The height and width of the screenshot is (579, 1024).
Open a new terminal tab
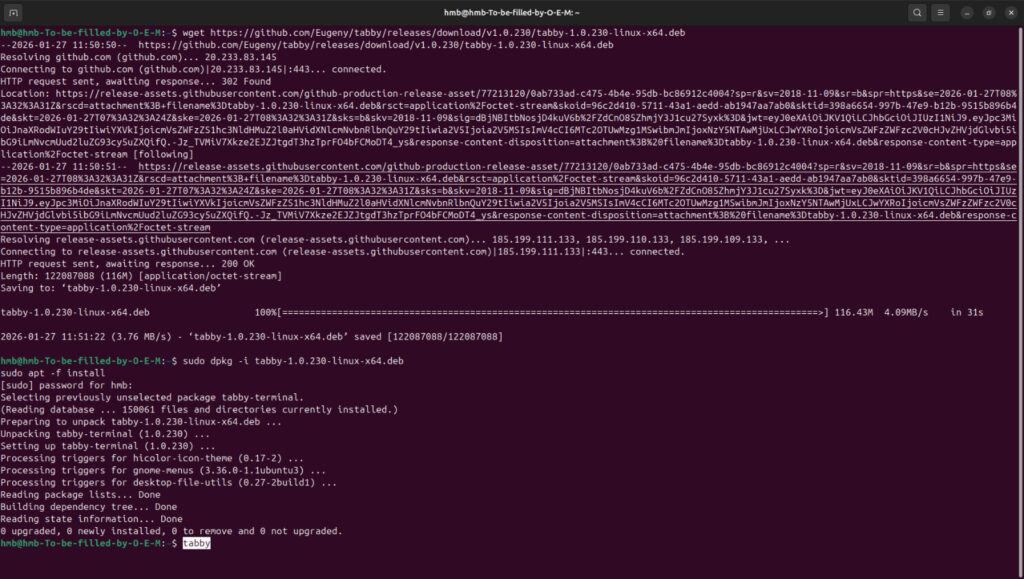pyautogui.click(x=13, y=12)
